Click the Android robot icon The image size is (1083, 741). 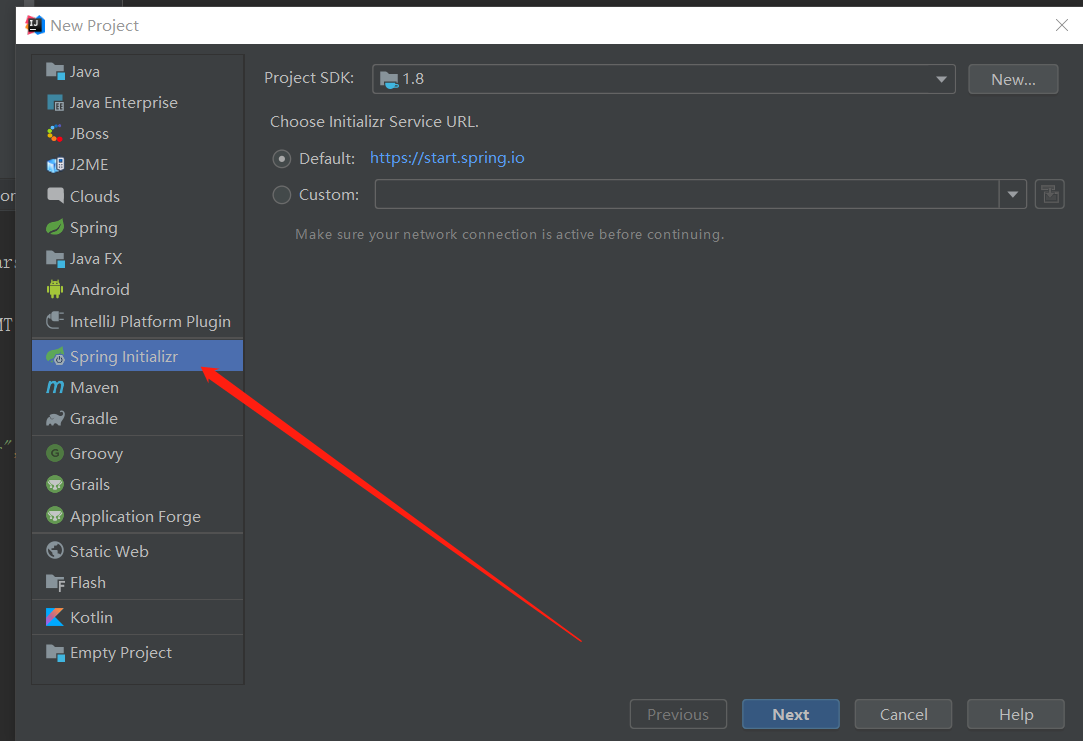(x=55, y=289)
